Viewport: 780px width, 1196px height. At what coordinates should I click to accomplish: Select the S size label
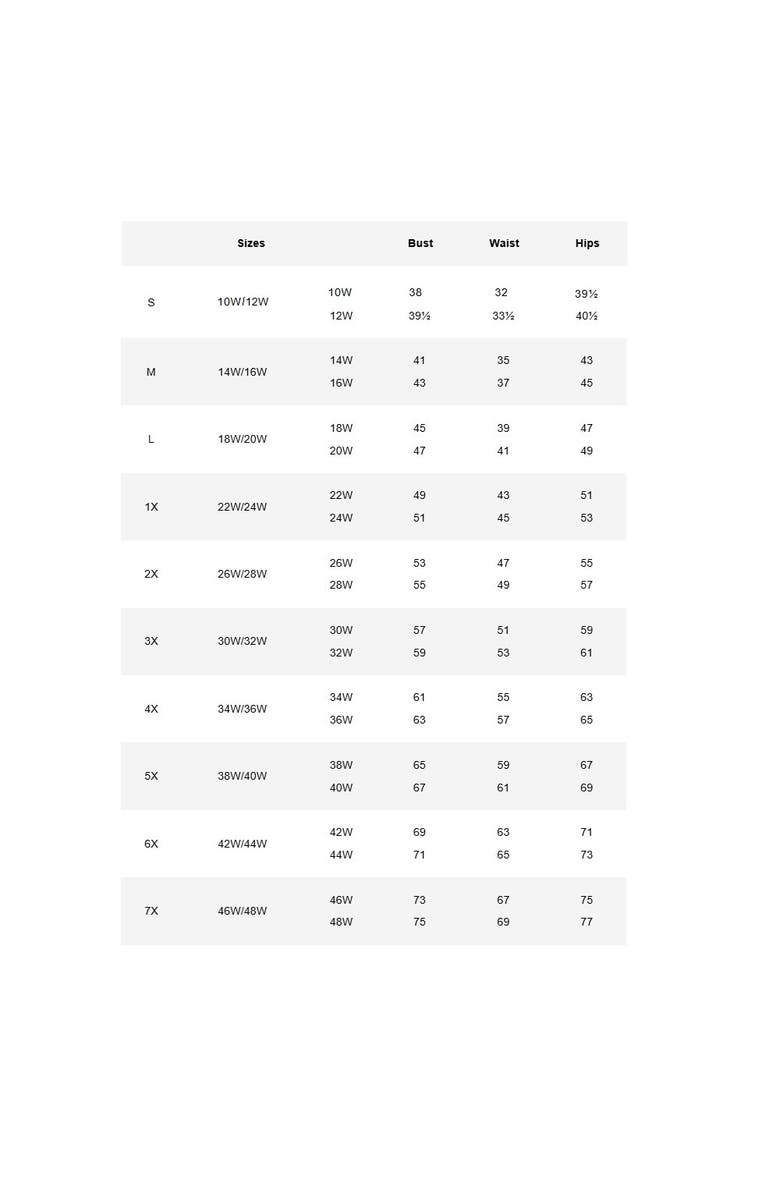tap(151, 302)
